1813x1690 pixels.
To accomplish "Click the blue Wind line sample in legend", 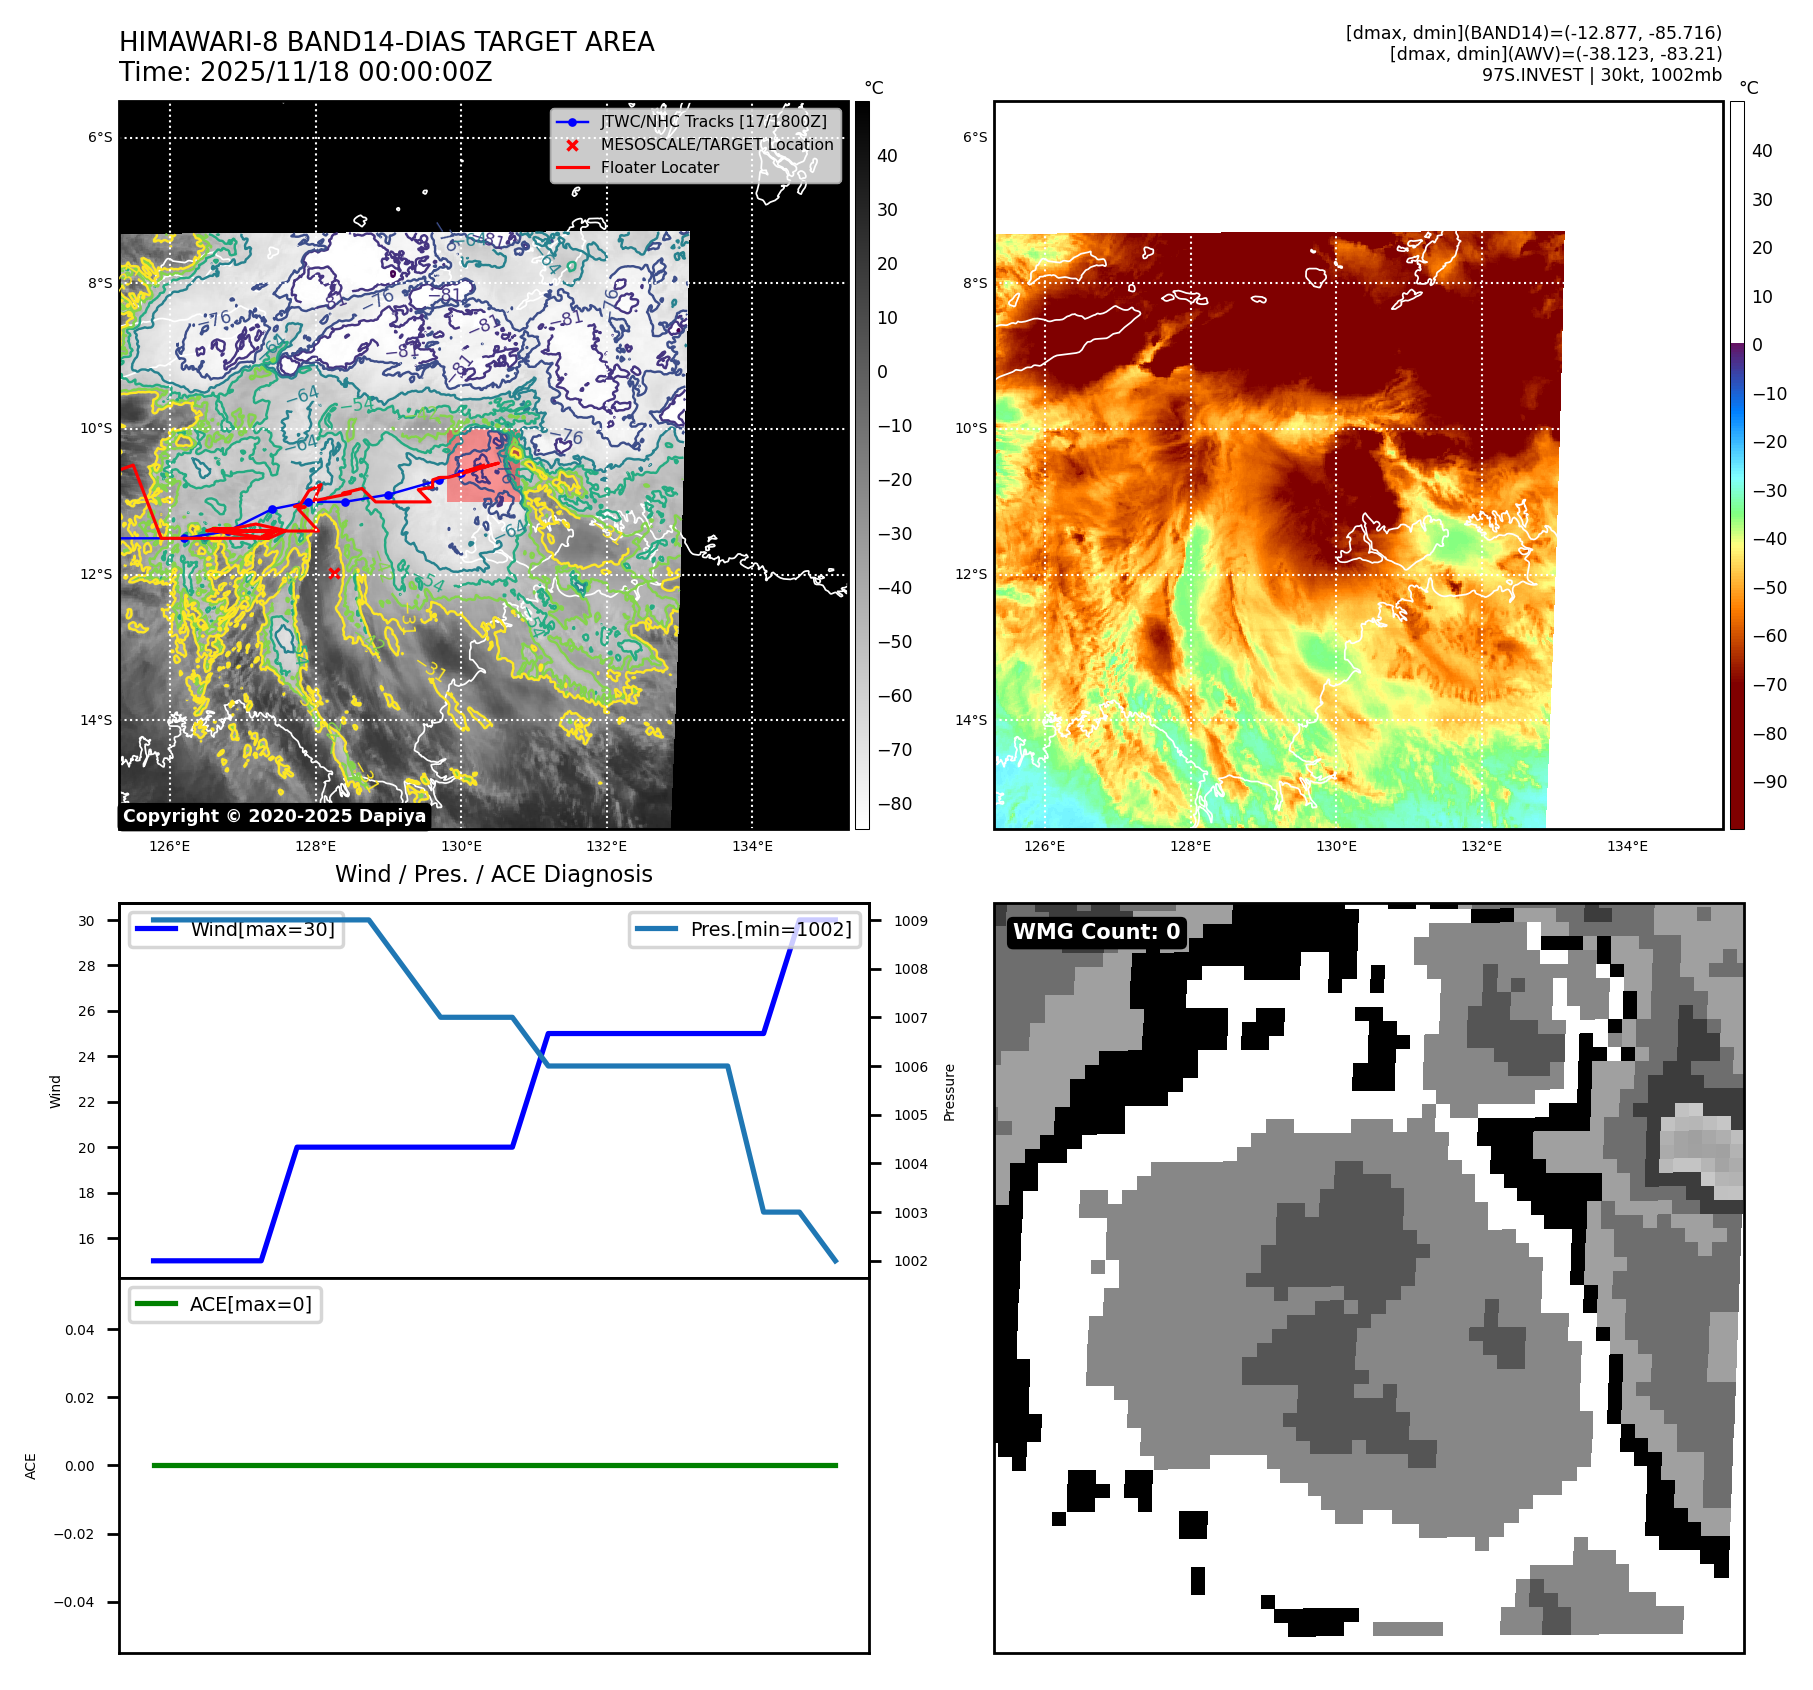I will (156, 929).
